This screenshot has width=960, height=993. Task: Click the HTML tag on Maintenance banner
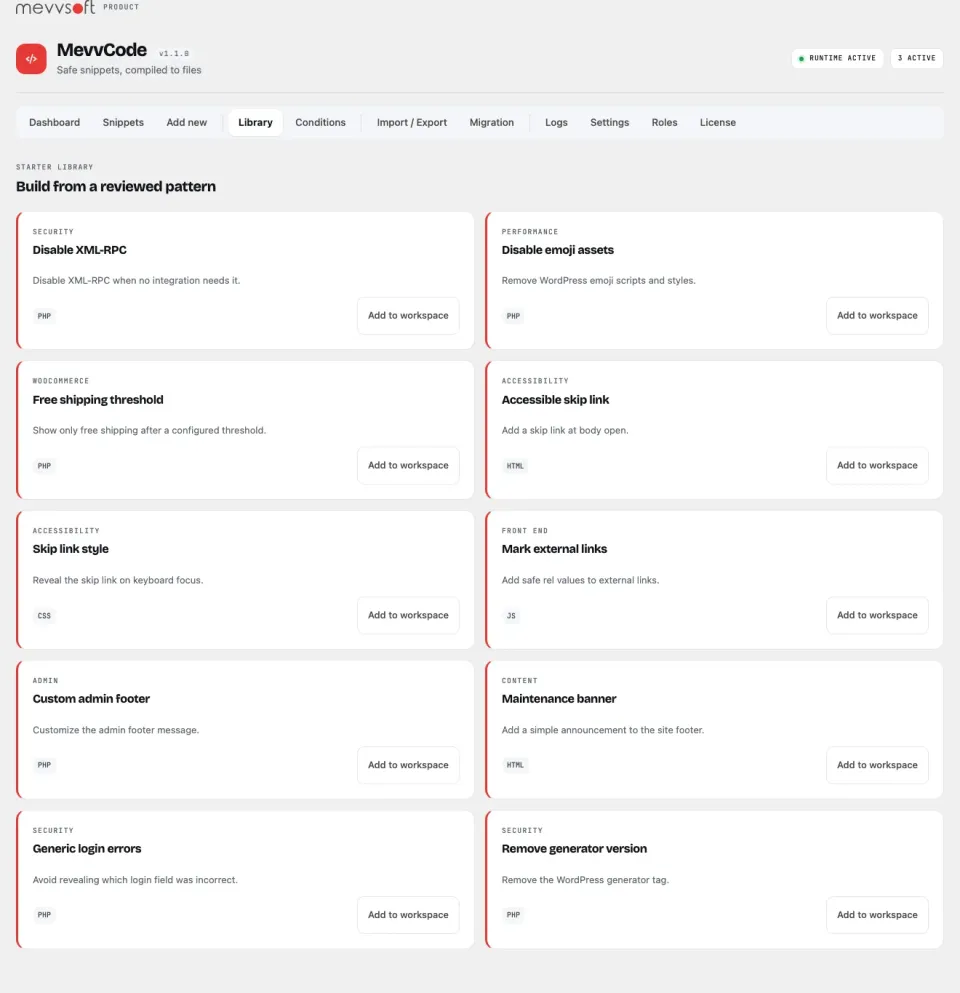point(515,765)
